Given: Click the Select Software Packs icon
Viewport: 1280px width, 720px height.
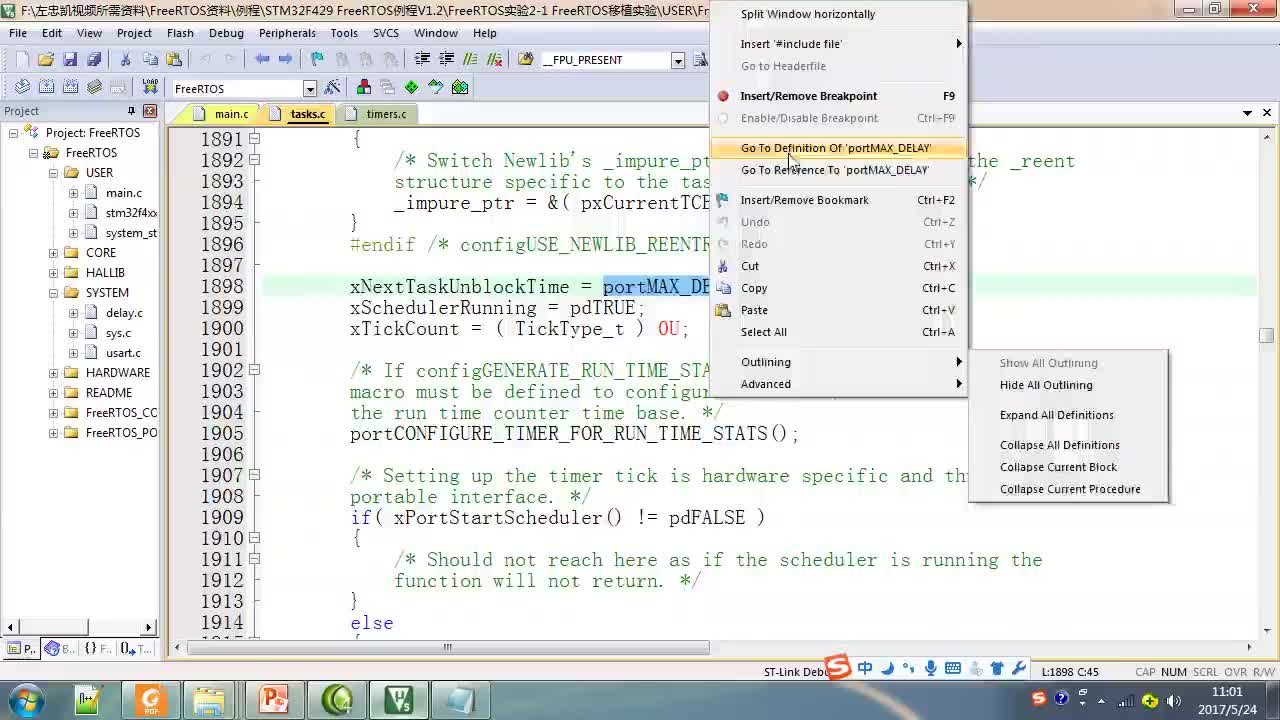Looking at the screenshot, I should (436, 87).
